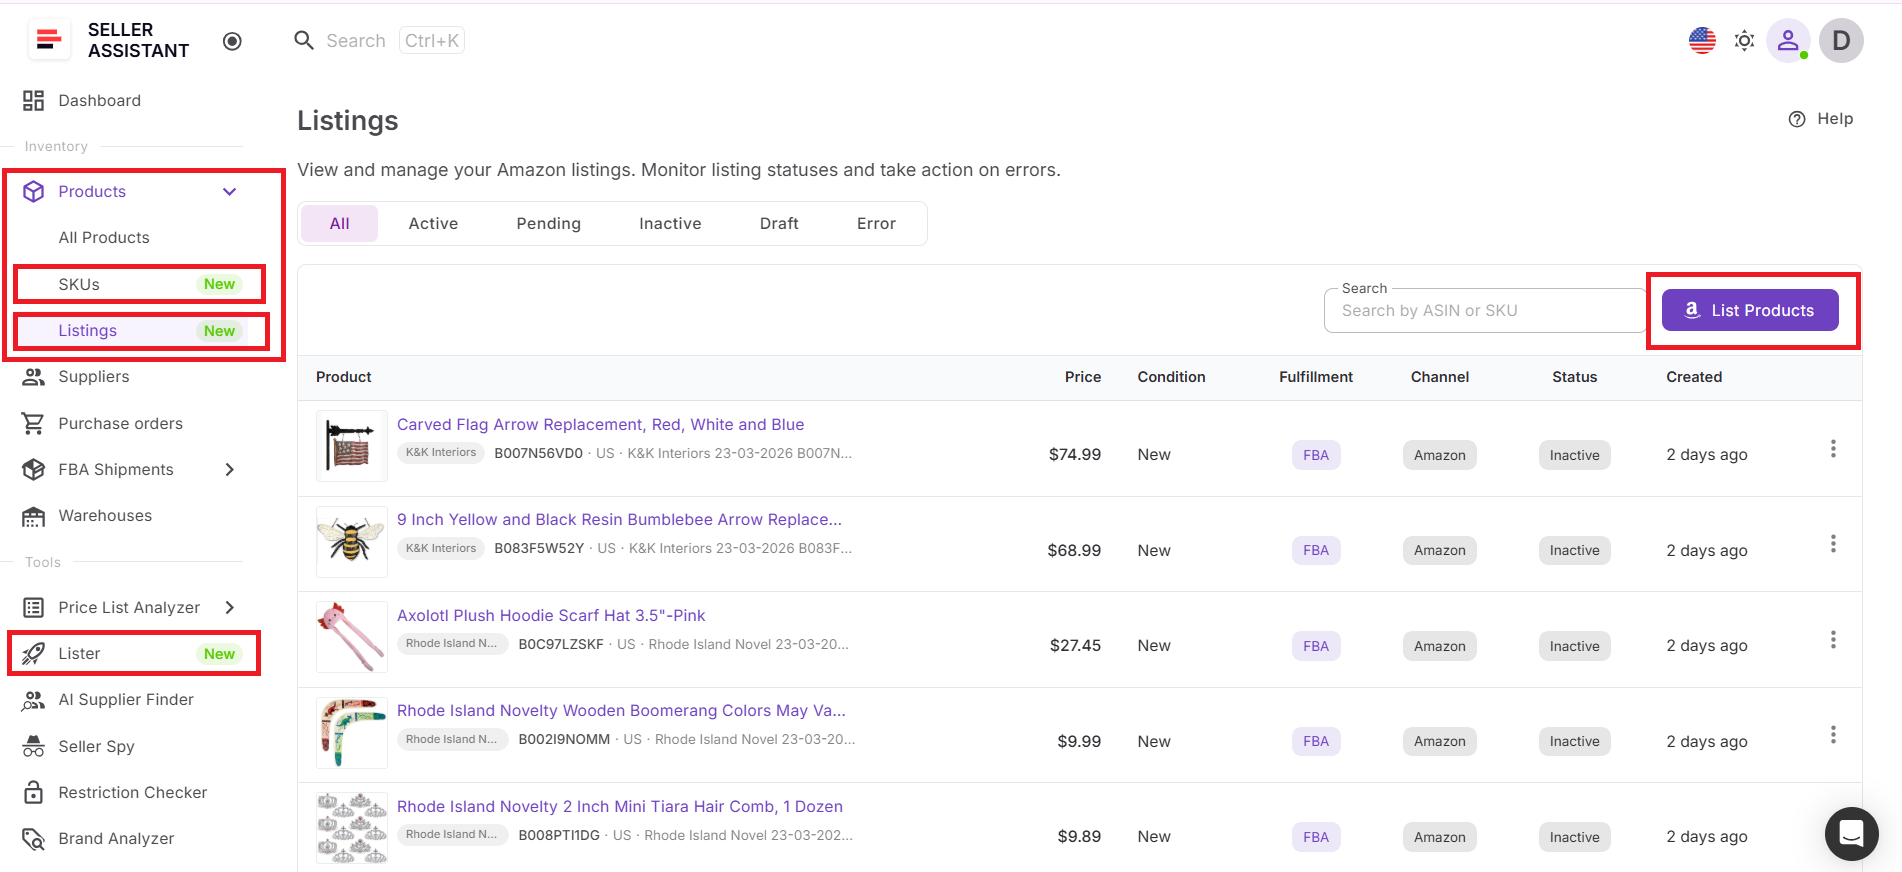This screenshot has height=872, width=1902.
Task: Open 9 Inch Yellow and Black Bumblebee link
Action: pyautogui.click(x=619, y=519)
